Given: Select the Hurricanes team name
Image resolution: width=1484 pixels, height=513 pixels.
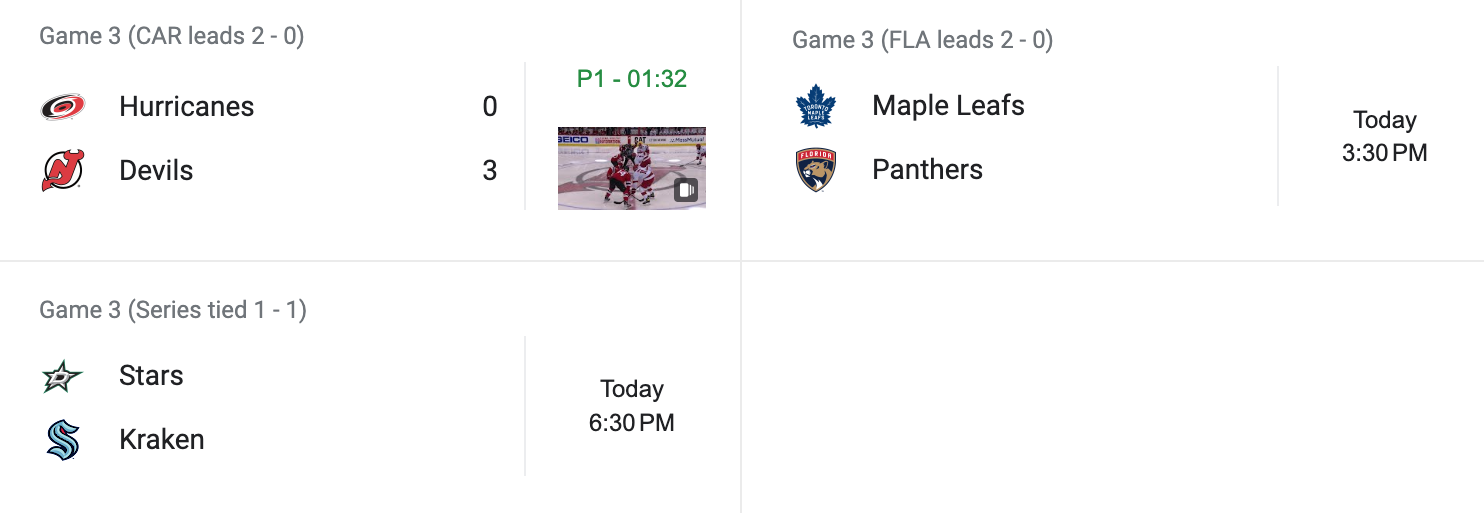Looking at the screenshot, I should tap(186, 107).
